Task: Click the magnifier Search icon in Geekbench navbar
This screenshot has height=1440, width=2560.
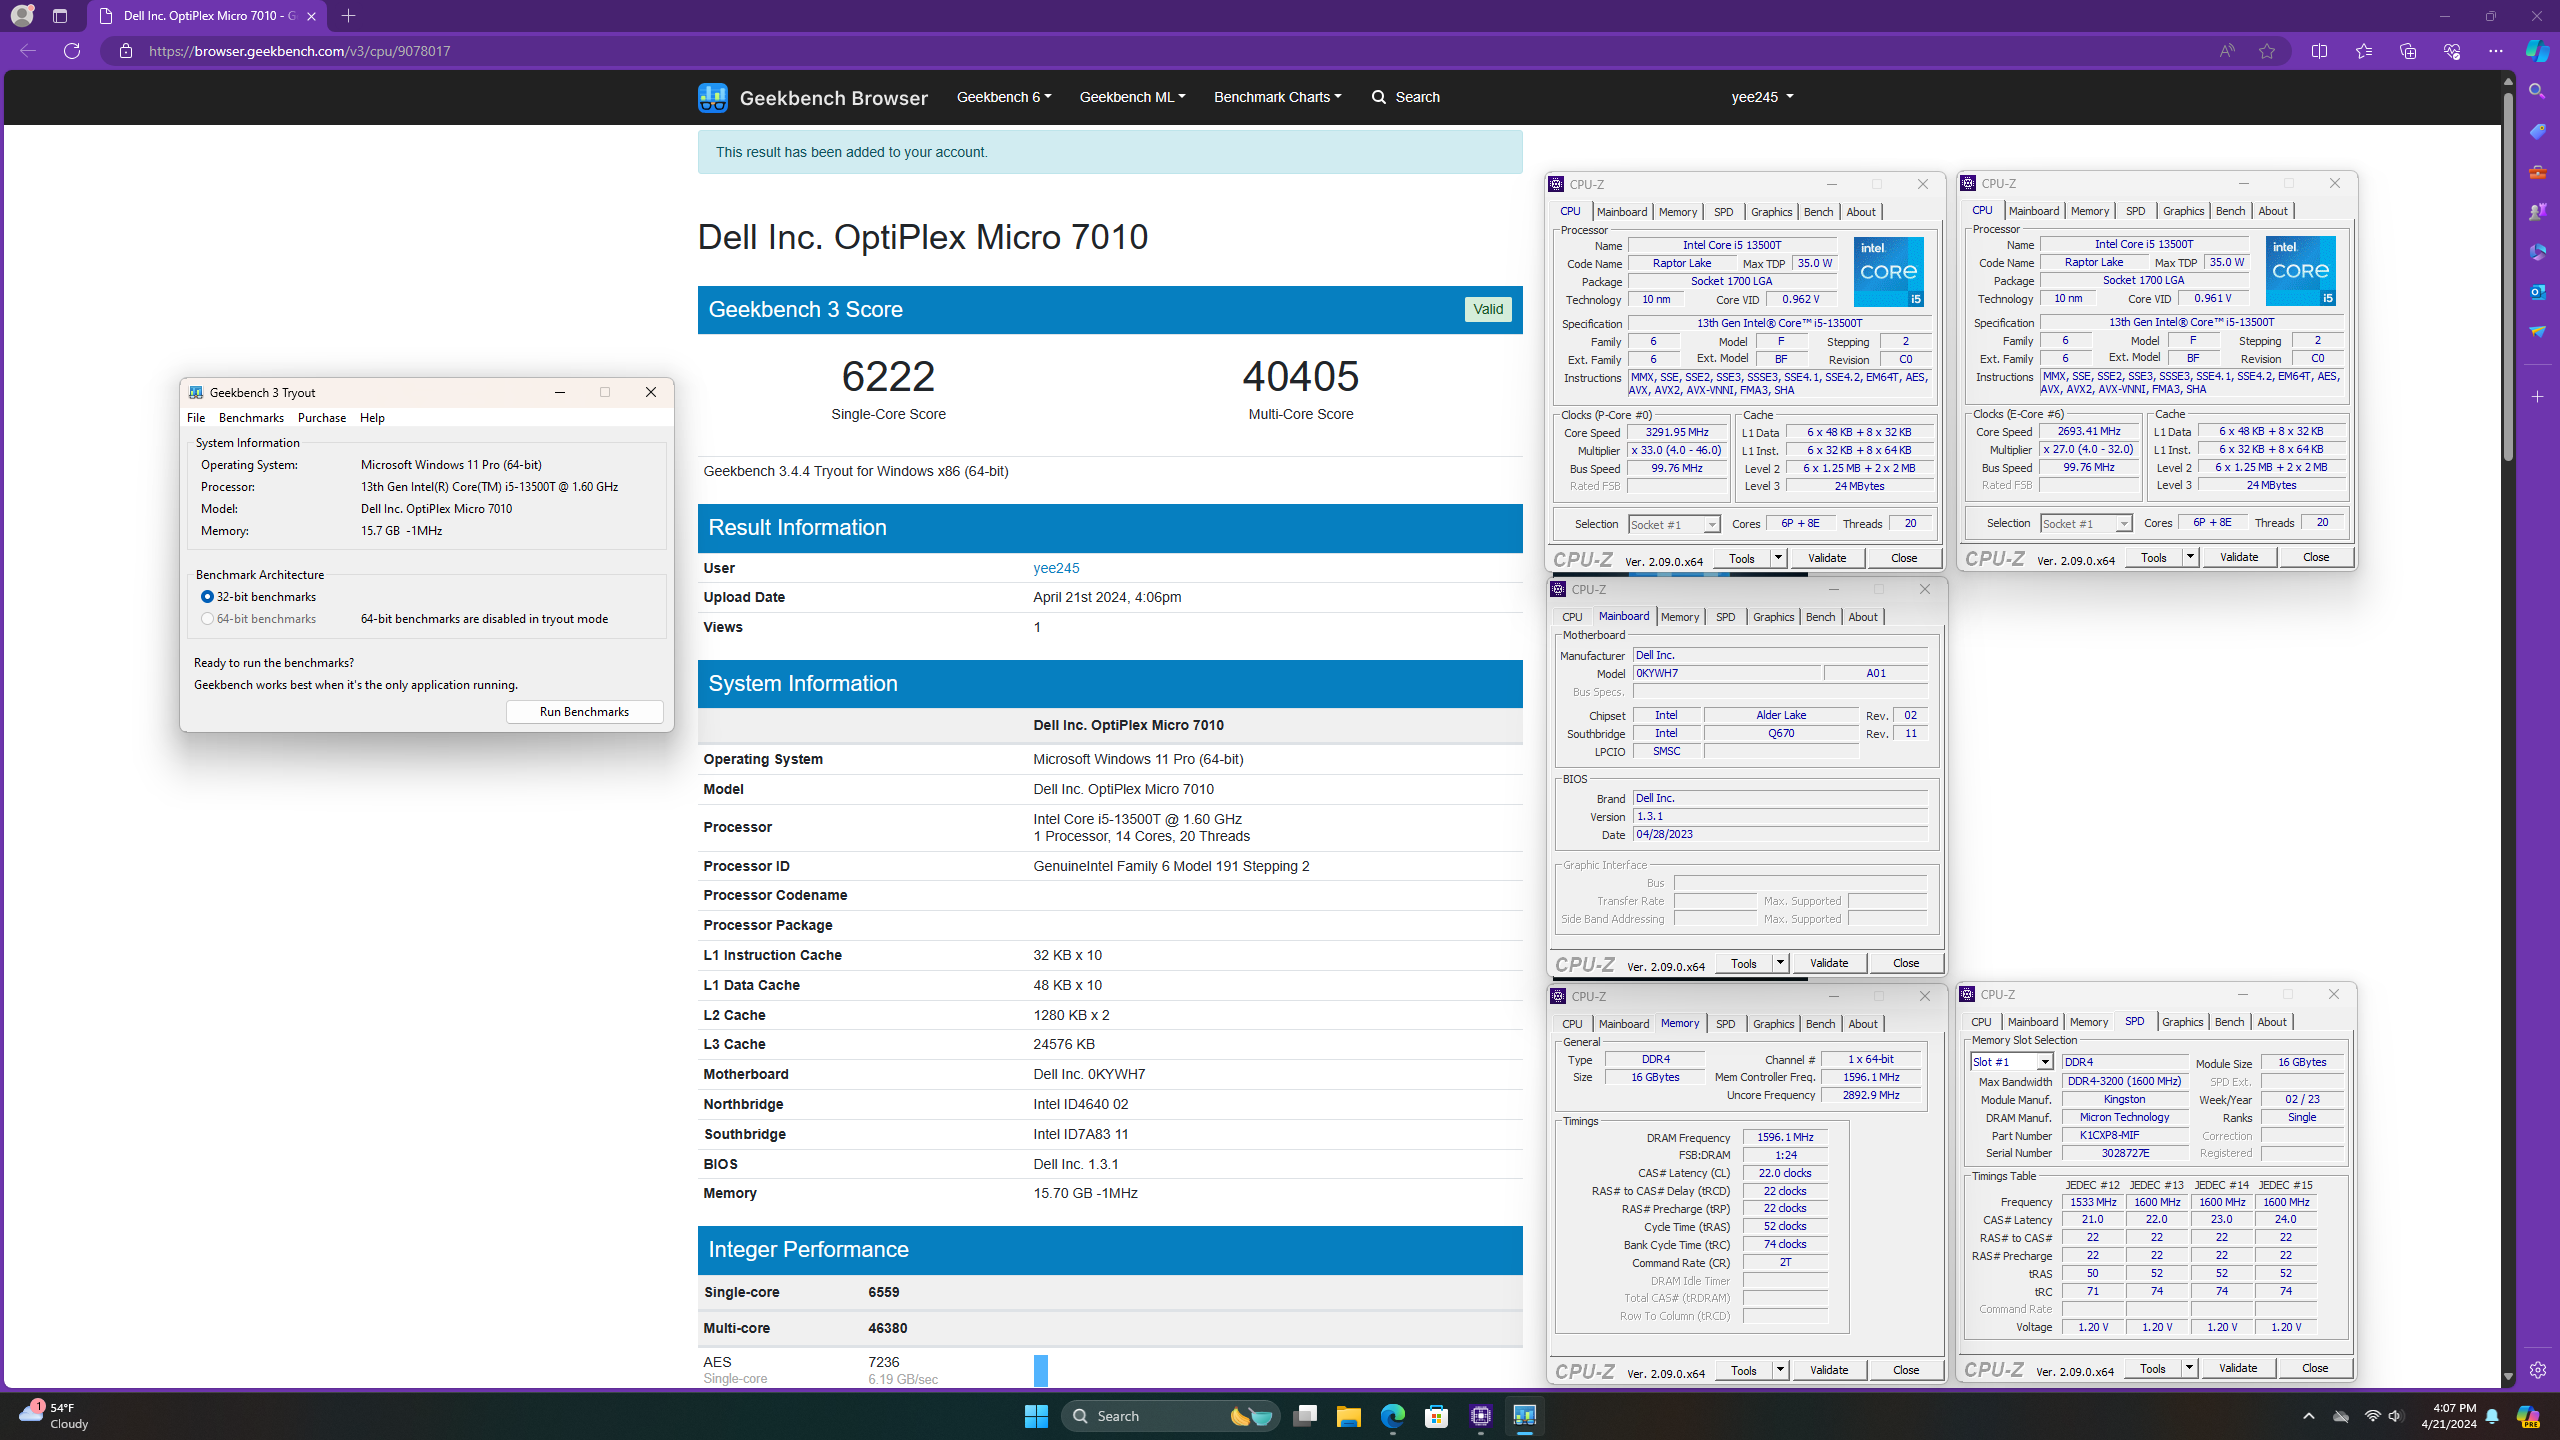Action: [x=1379, y=97]
